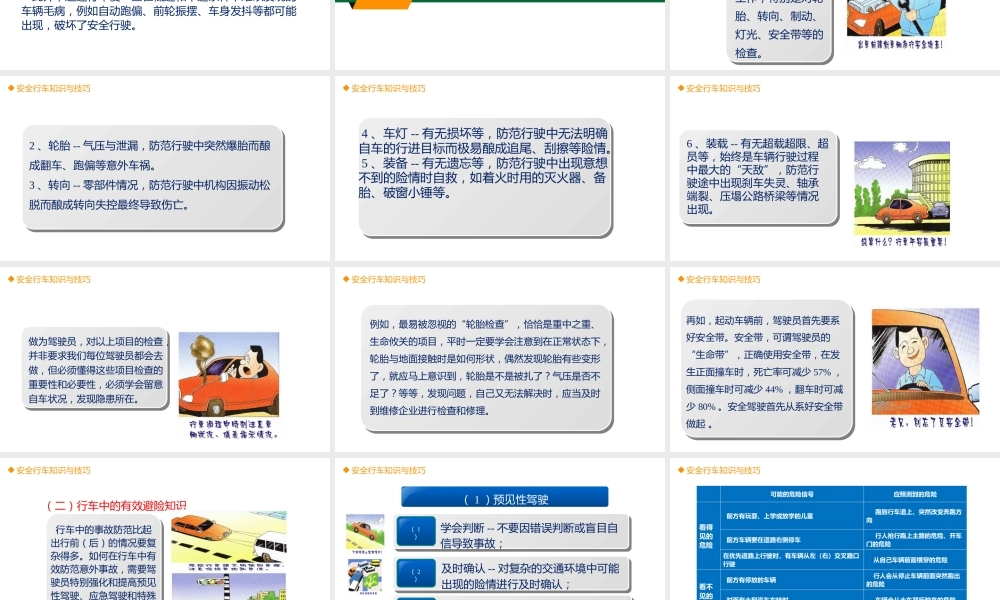Click the table cell 前方车辆要在道路右侧停车
Viewport: 1000px width, 600px height.
[791, 539]
